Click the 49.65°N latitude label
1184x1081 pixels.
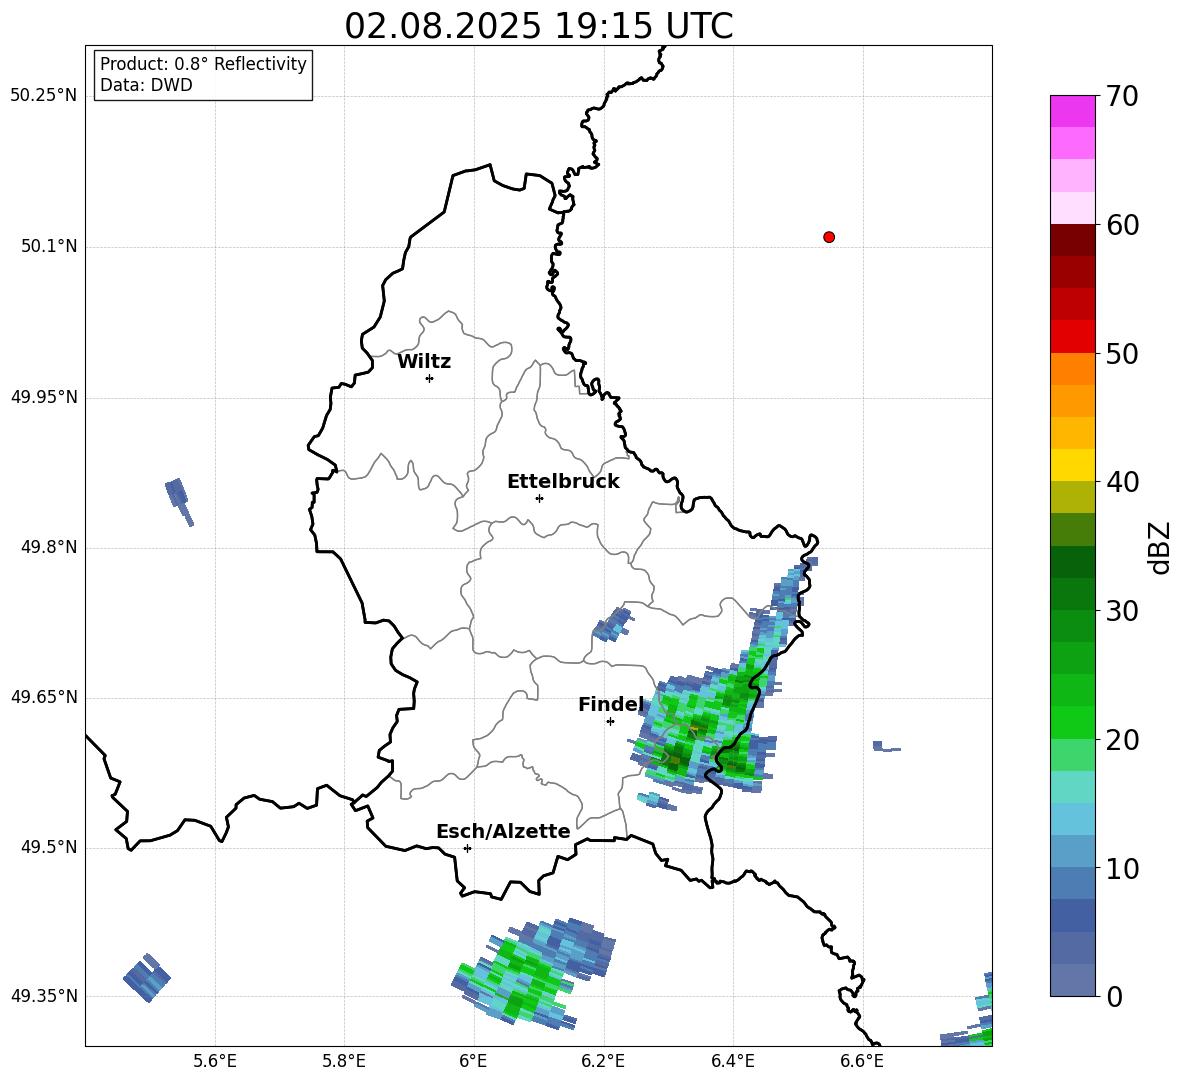(x=44, y=697)
